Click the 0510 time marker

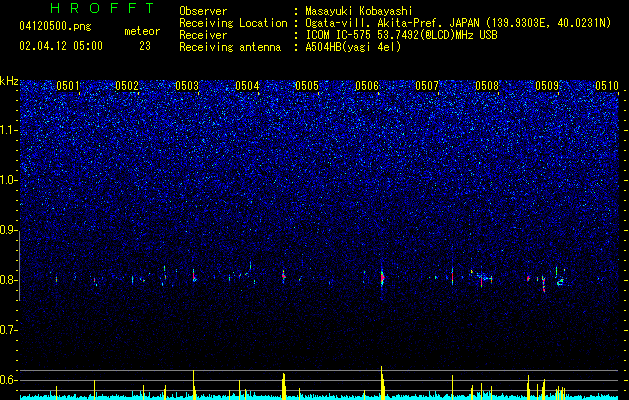[607, 85]
